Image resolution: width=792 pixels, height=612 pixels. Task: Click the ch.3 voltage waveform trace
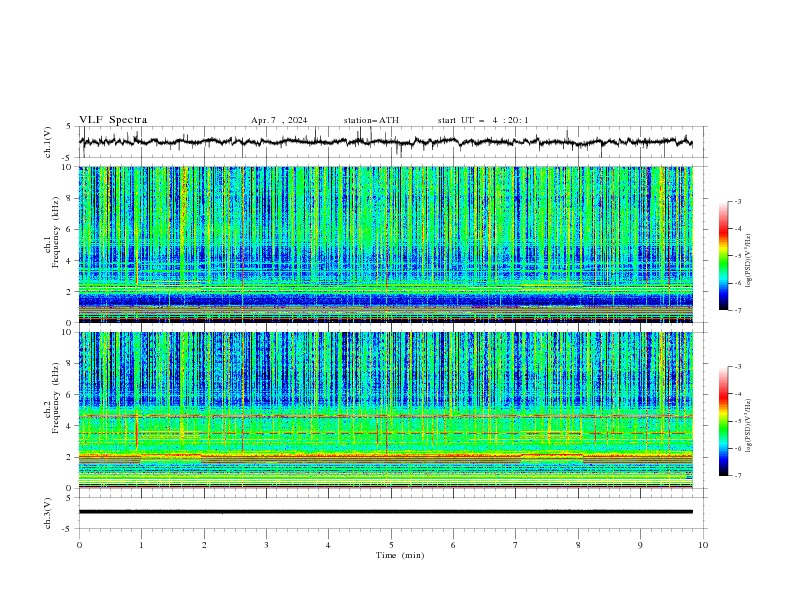386,512
